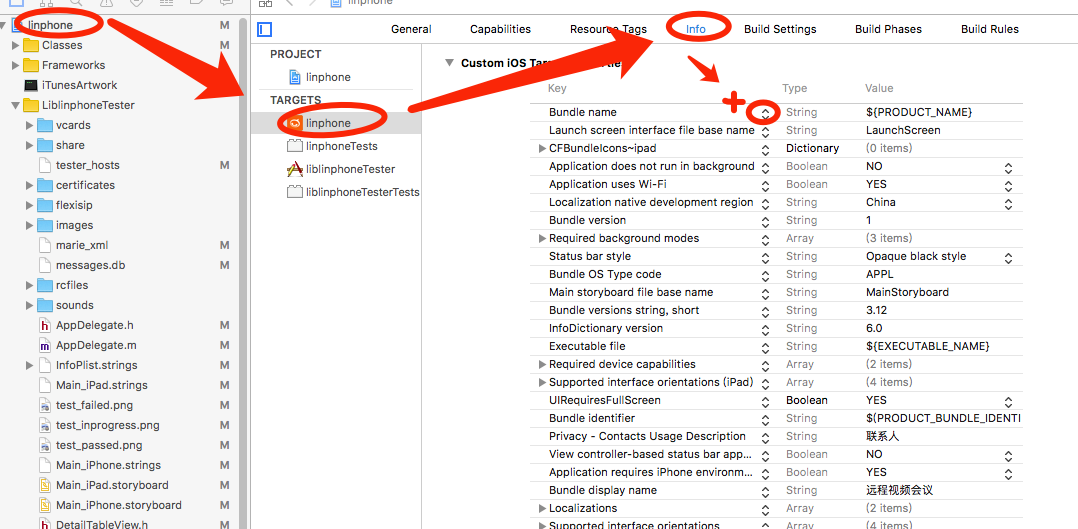Select the messages.db file in navigator

click(x=90, y=265)
